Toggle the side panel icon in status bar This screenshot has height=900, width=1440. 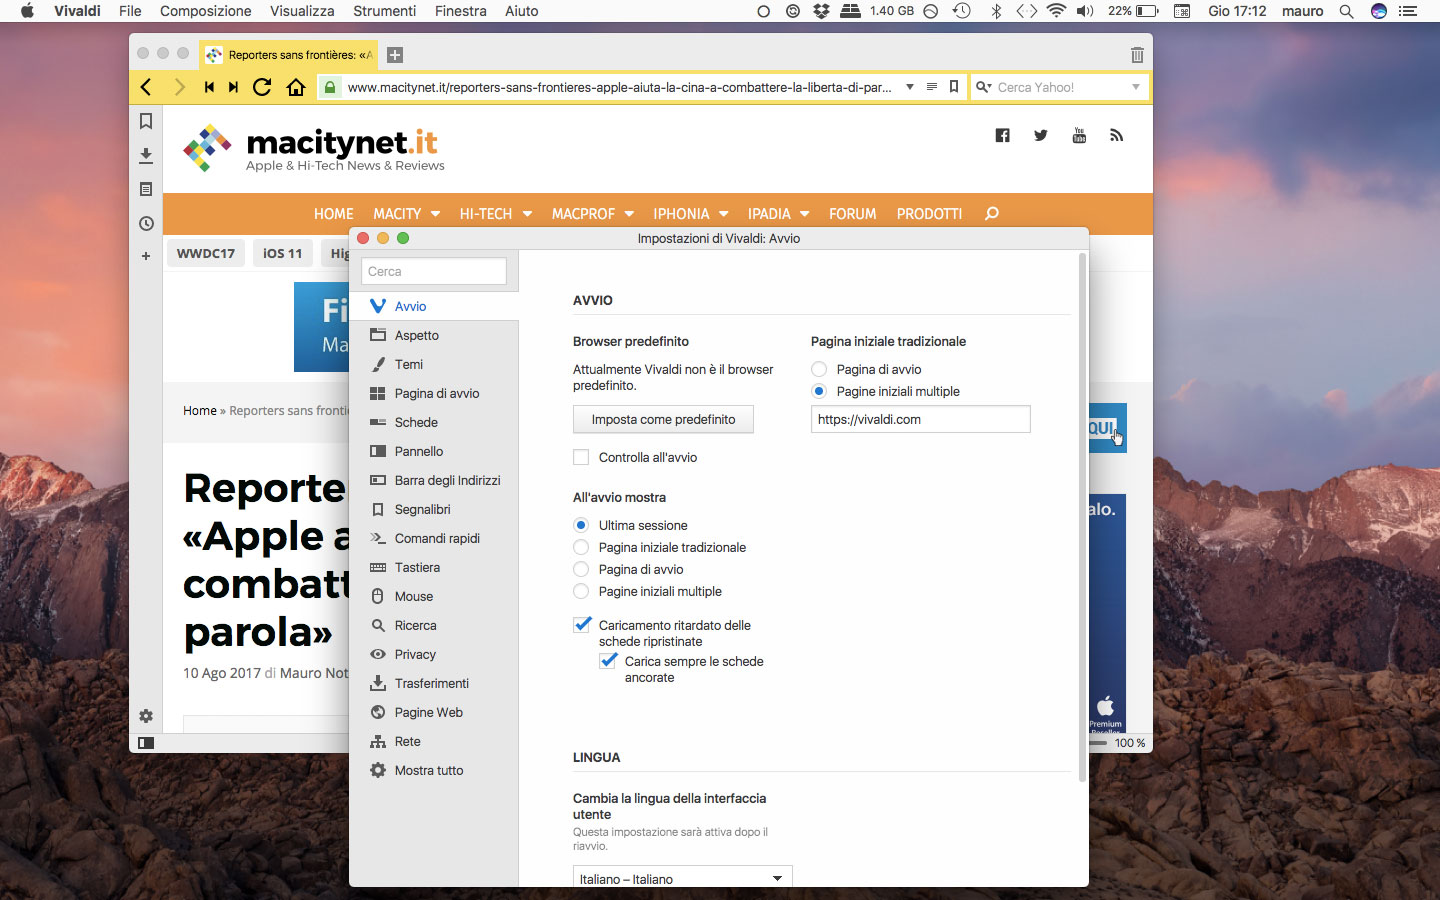[x=146, y=743]
